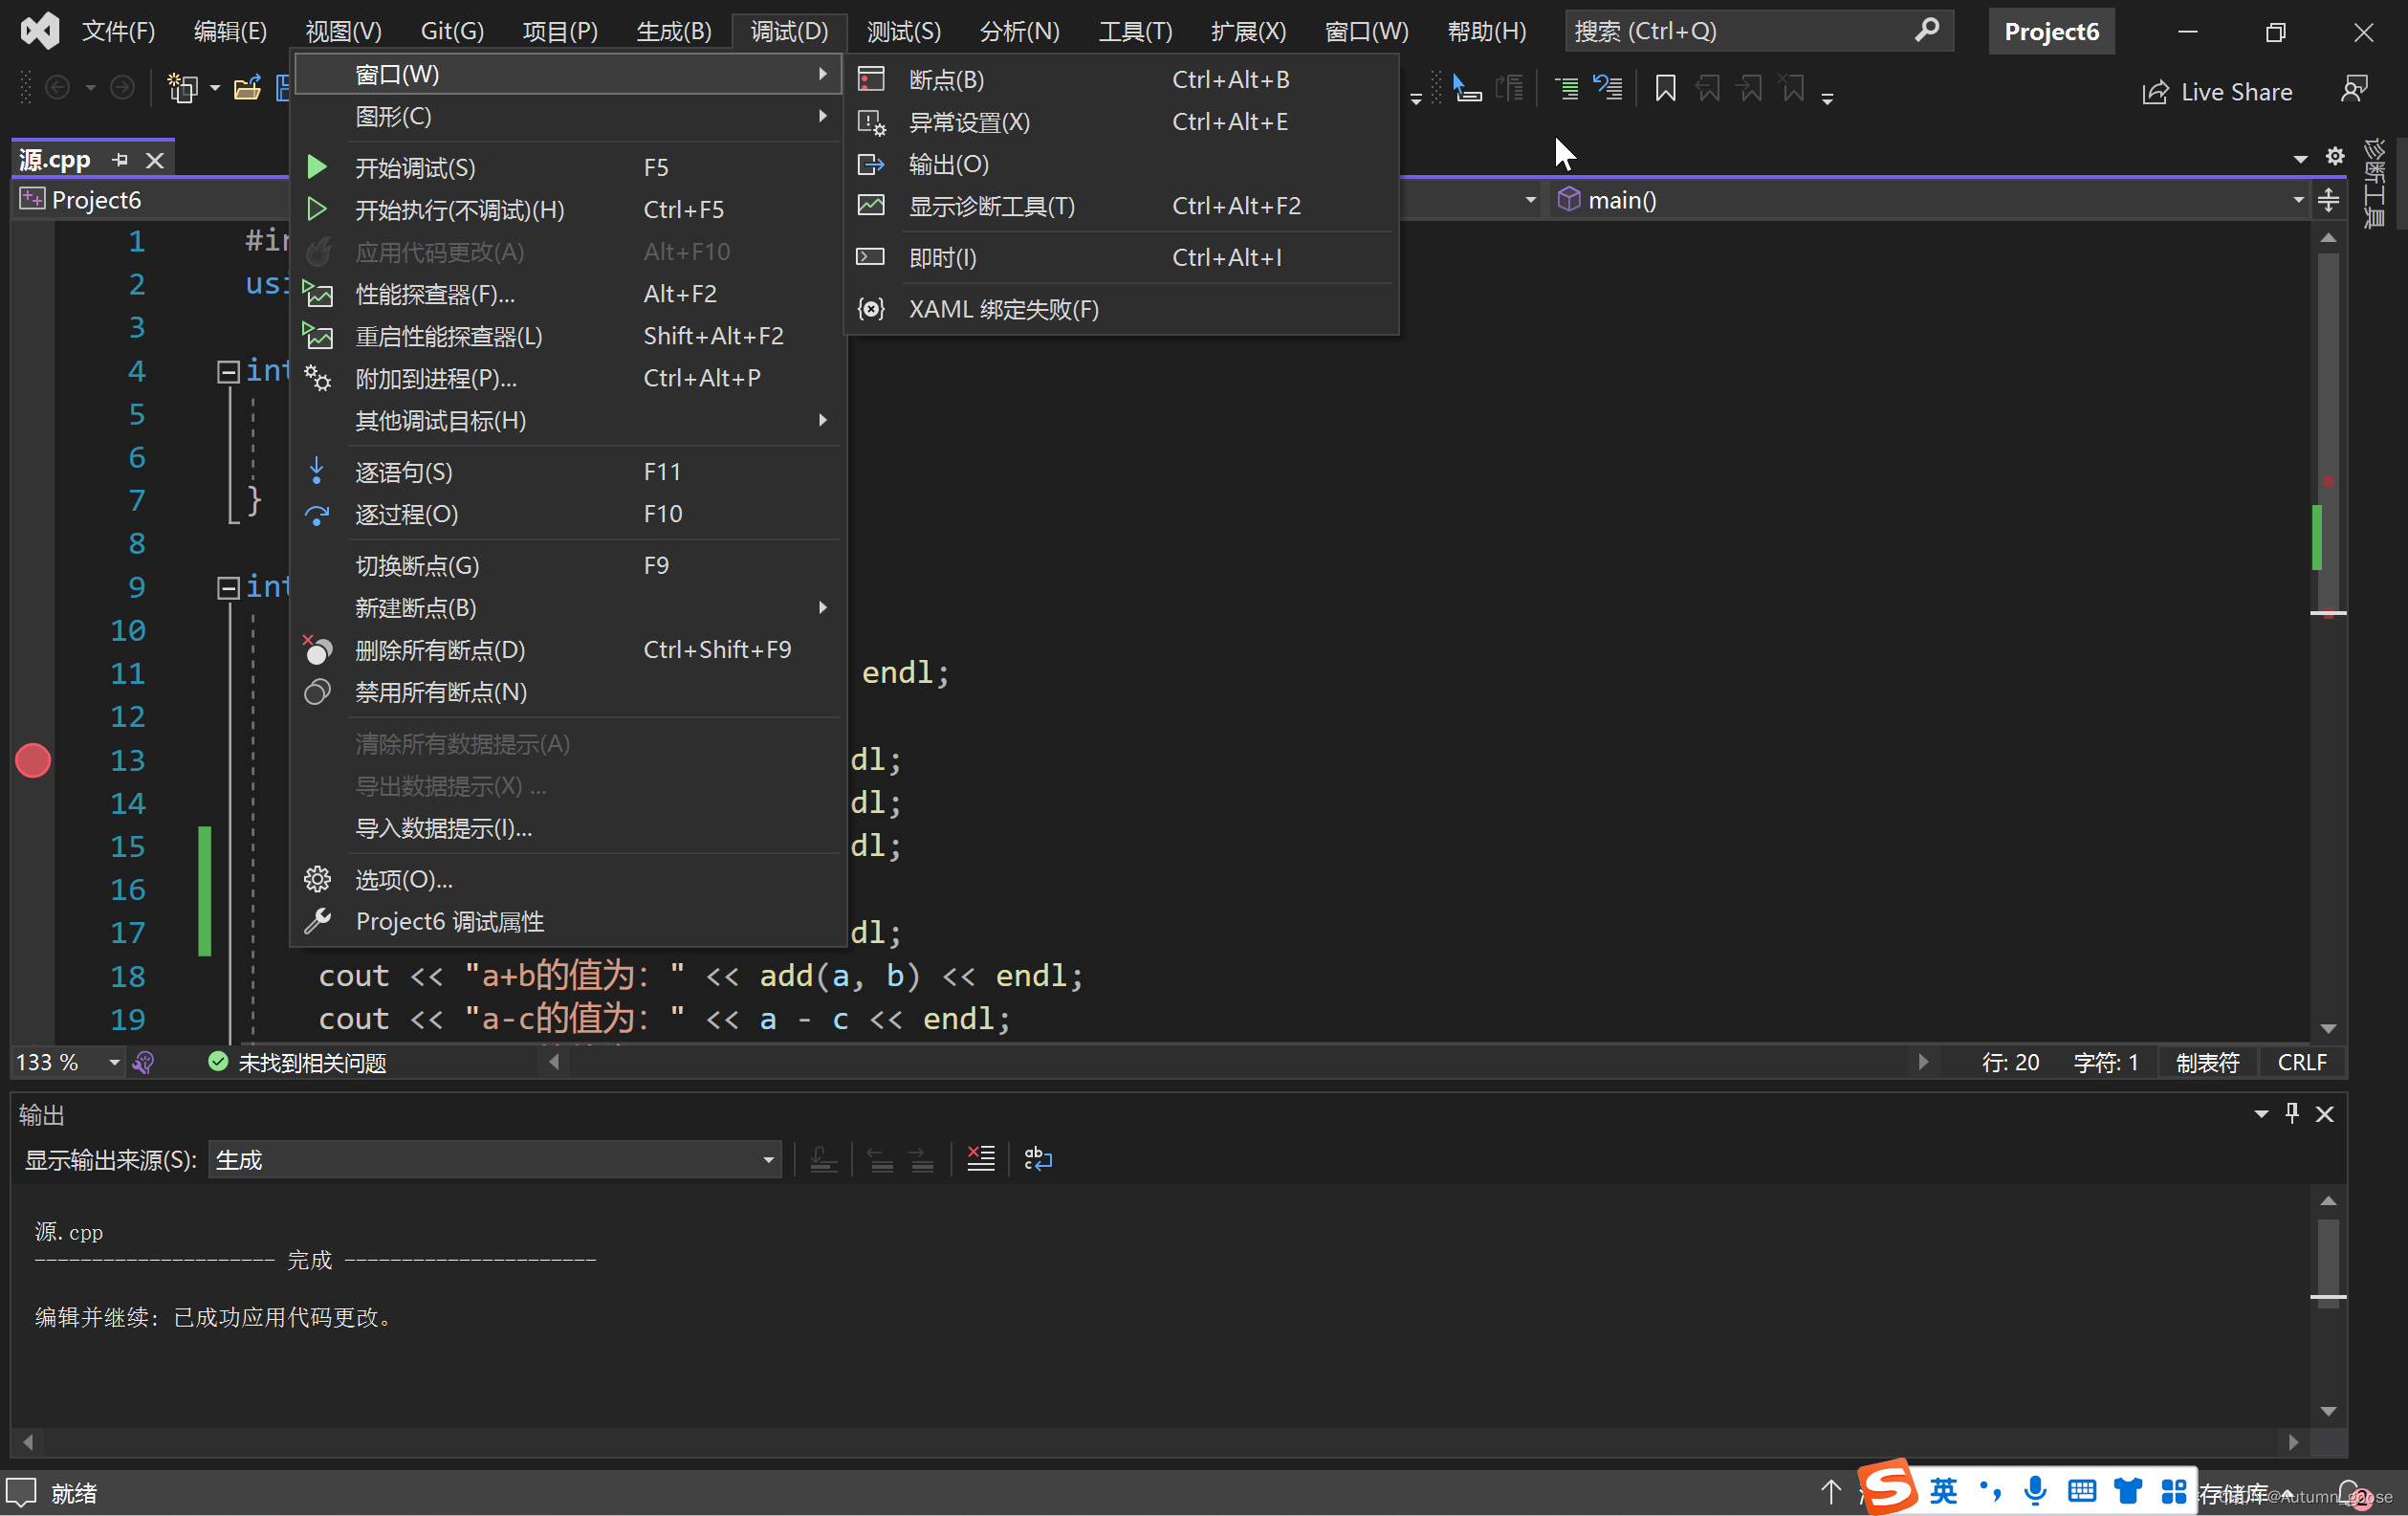The width and height of the screenshot is (2408, 1516).
Task: Click the CRLF line ending indicator
Action: coord(2301,1062)
